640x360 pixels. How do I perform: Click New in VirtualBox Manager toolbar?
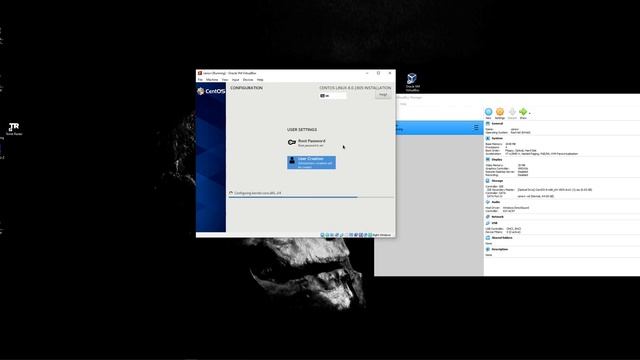click(x=488, y=113)
